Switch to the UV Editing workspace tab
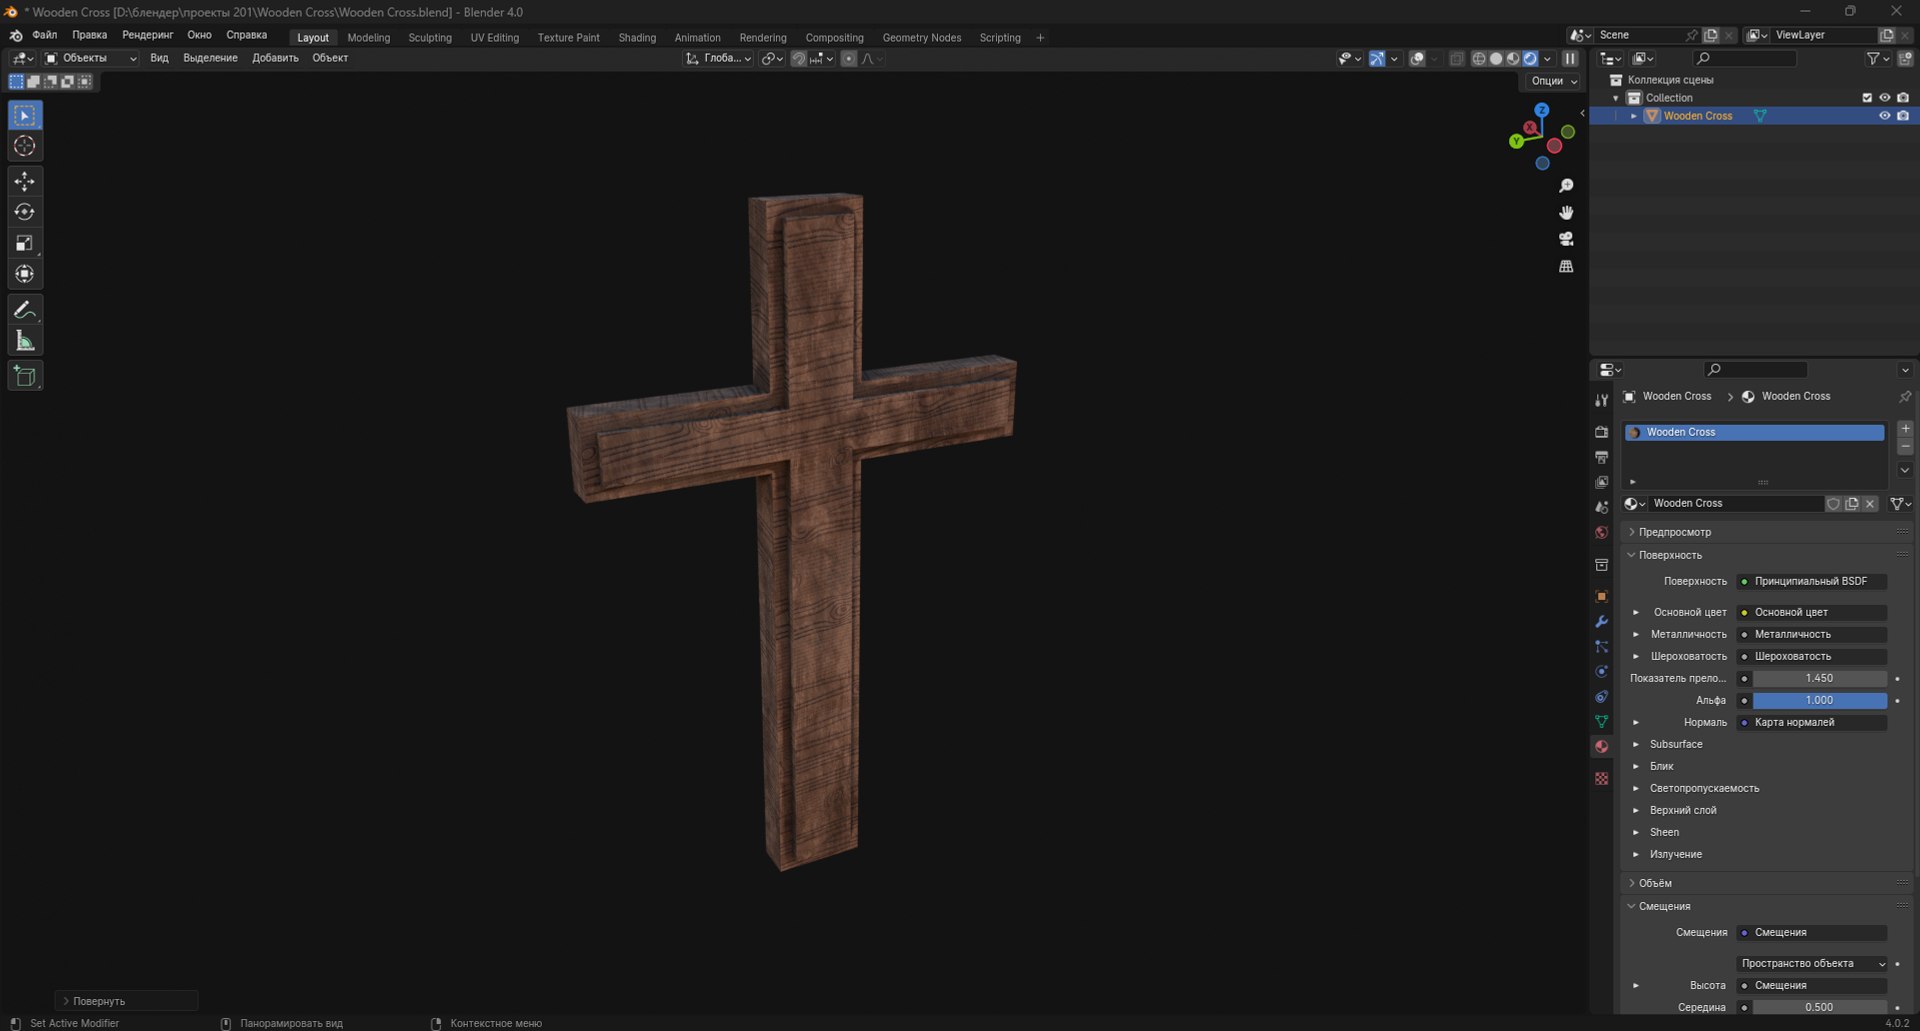 click(x=495, y=38)
